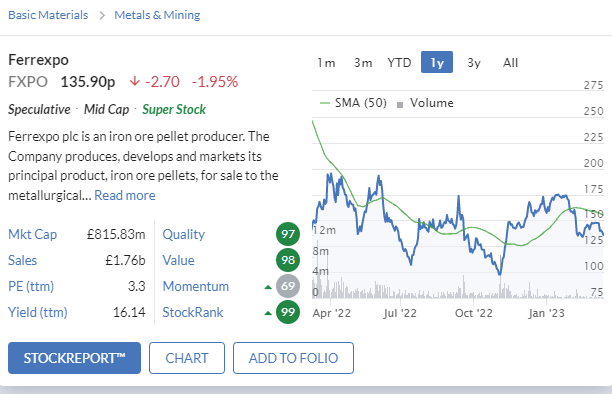The height and width of the screenshot is (394, 612).
Task: Open the Value rank link
Action: point(178,260)
